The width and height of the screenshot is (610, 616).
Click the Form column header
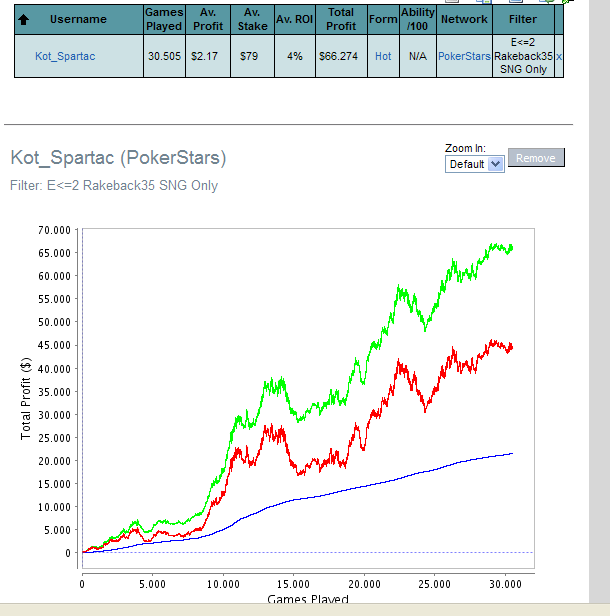383,19
